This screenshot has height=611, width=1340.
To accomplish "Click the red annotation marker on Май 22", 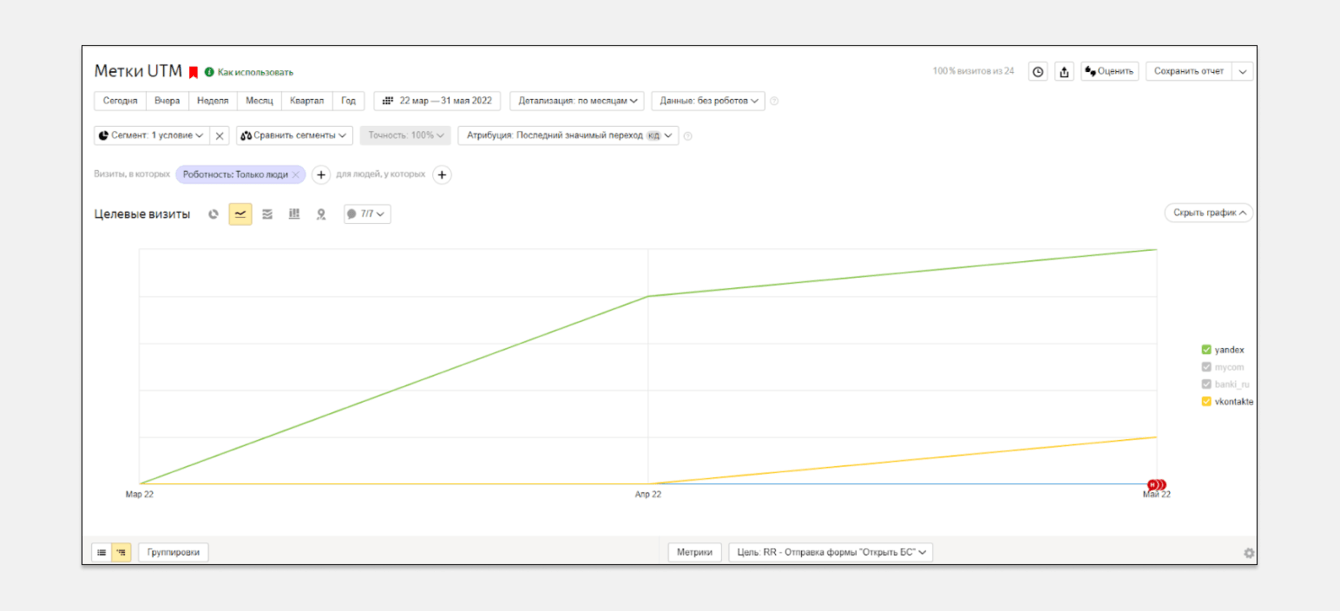I will 1157,485.
